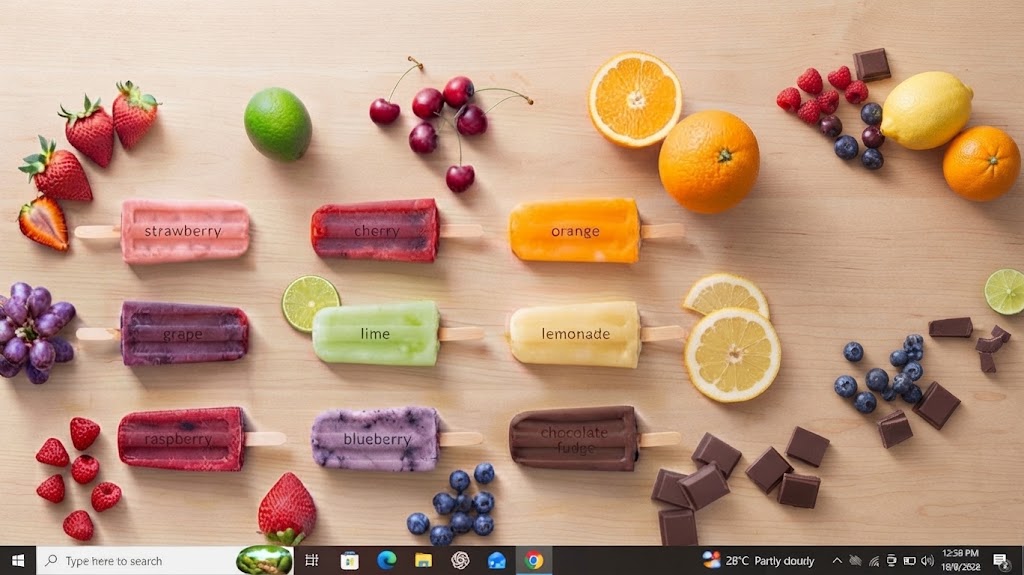
Task: Open the weather widget showing 28°C
Action: click(758, 561)
